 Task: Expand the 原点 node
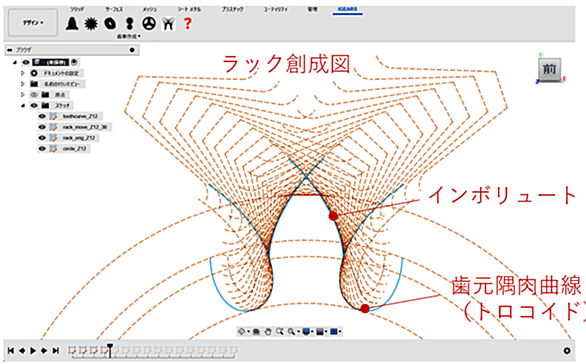(x=22, y=95)
